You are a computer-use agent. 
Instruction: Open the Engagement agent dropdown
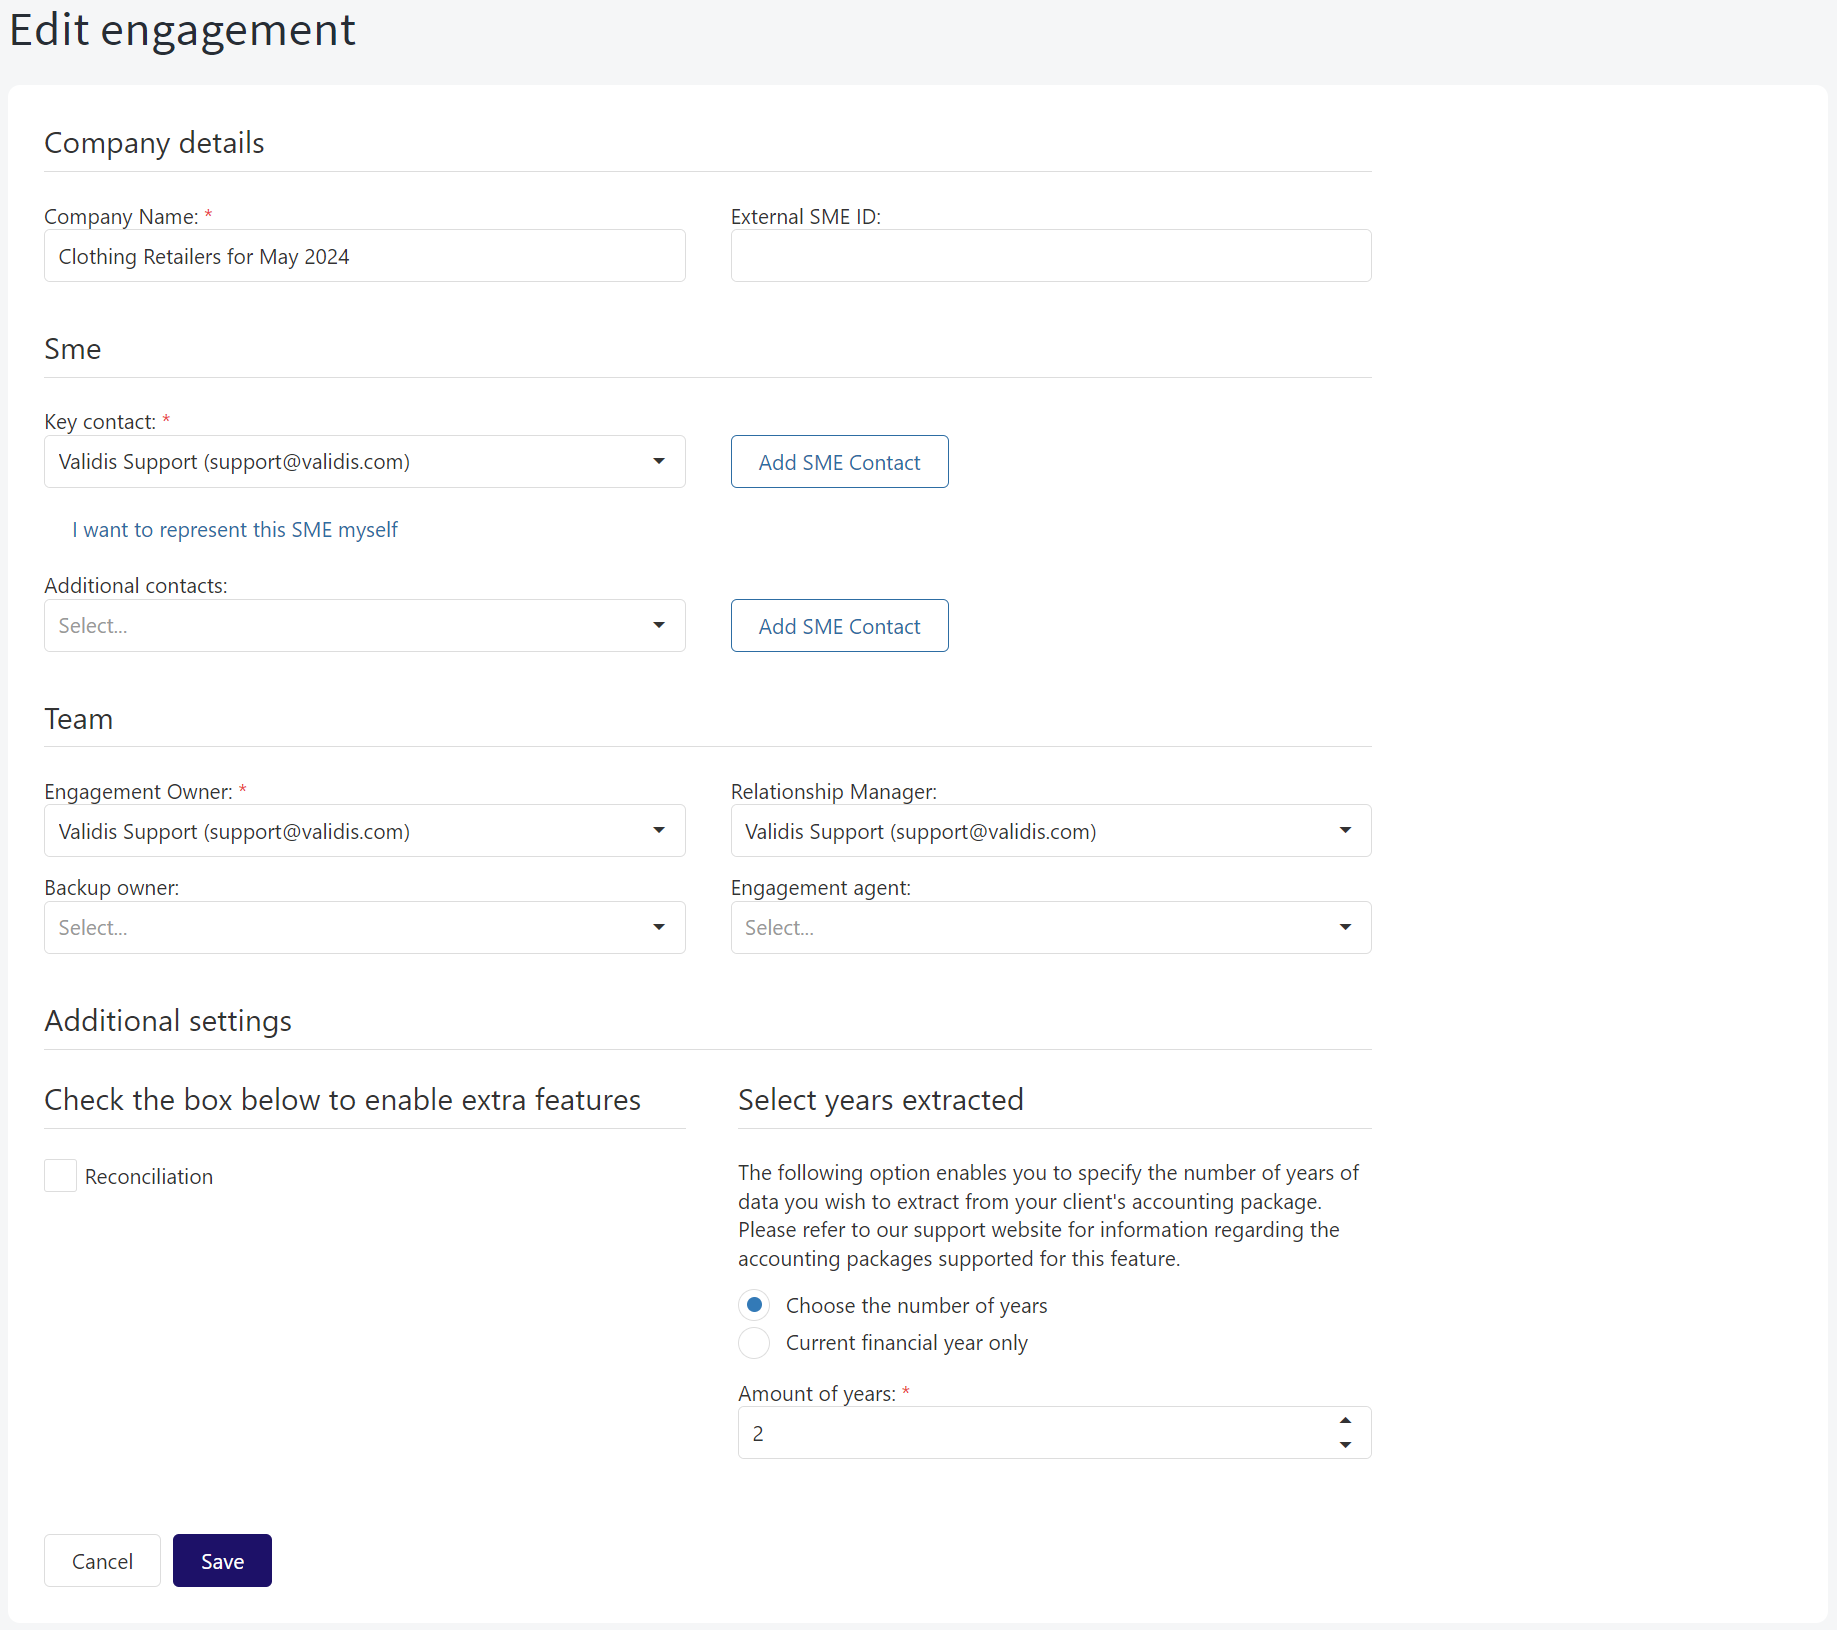tap(1051, 928)
